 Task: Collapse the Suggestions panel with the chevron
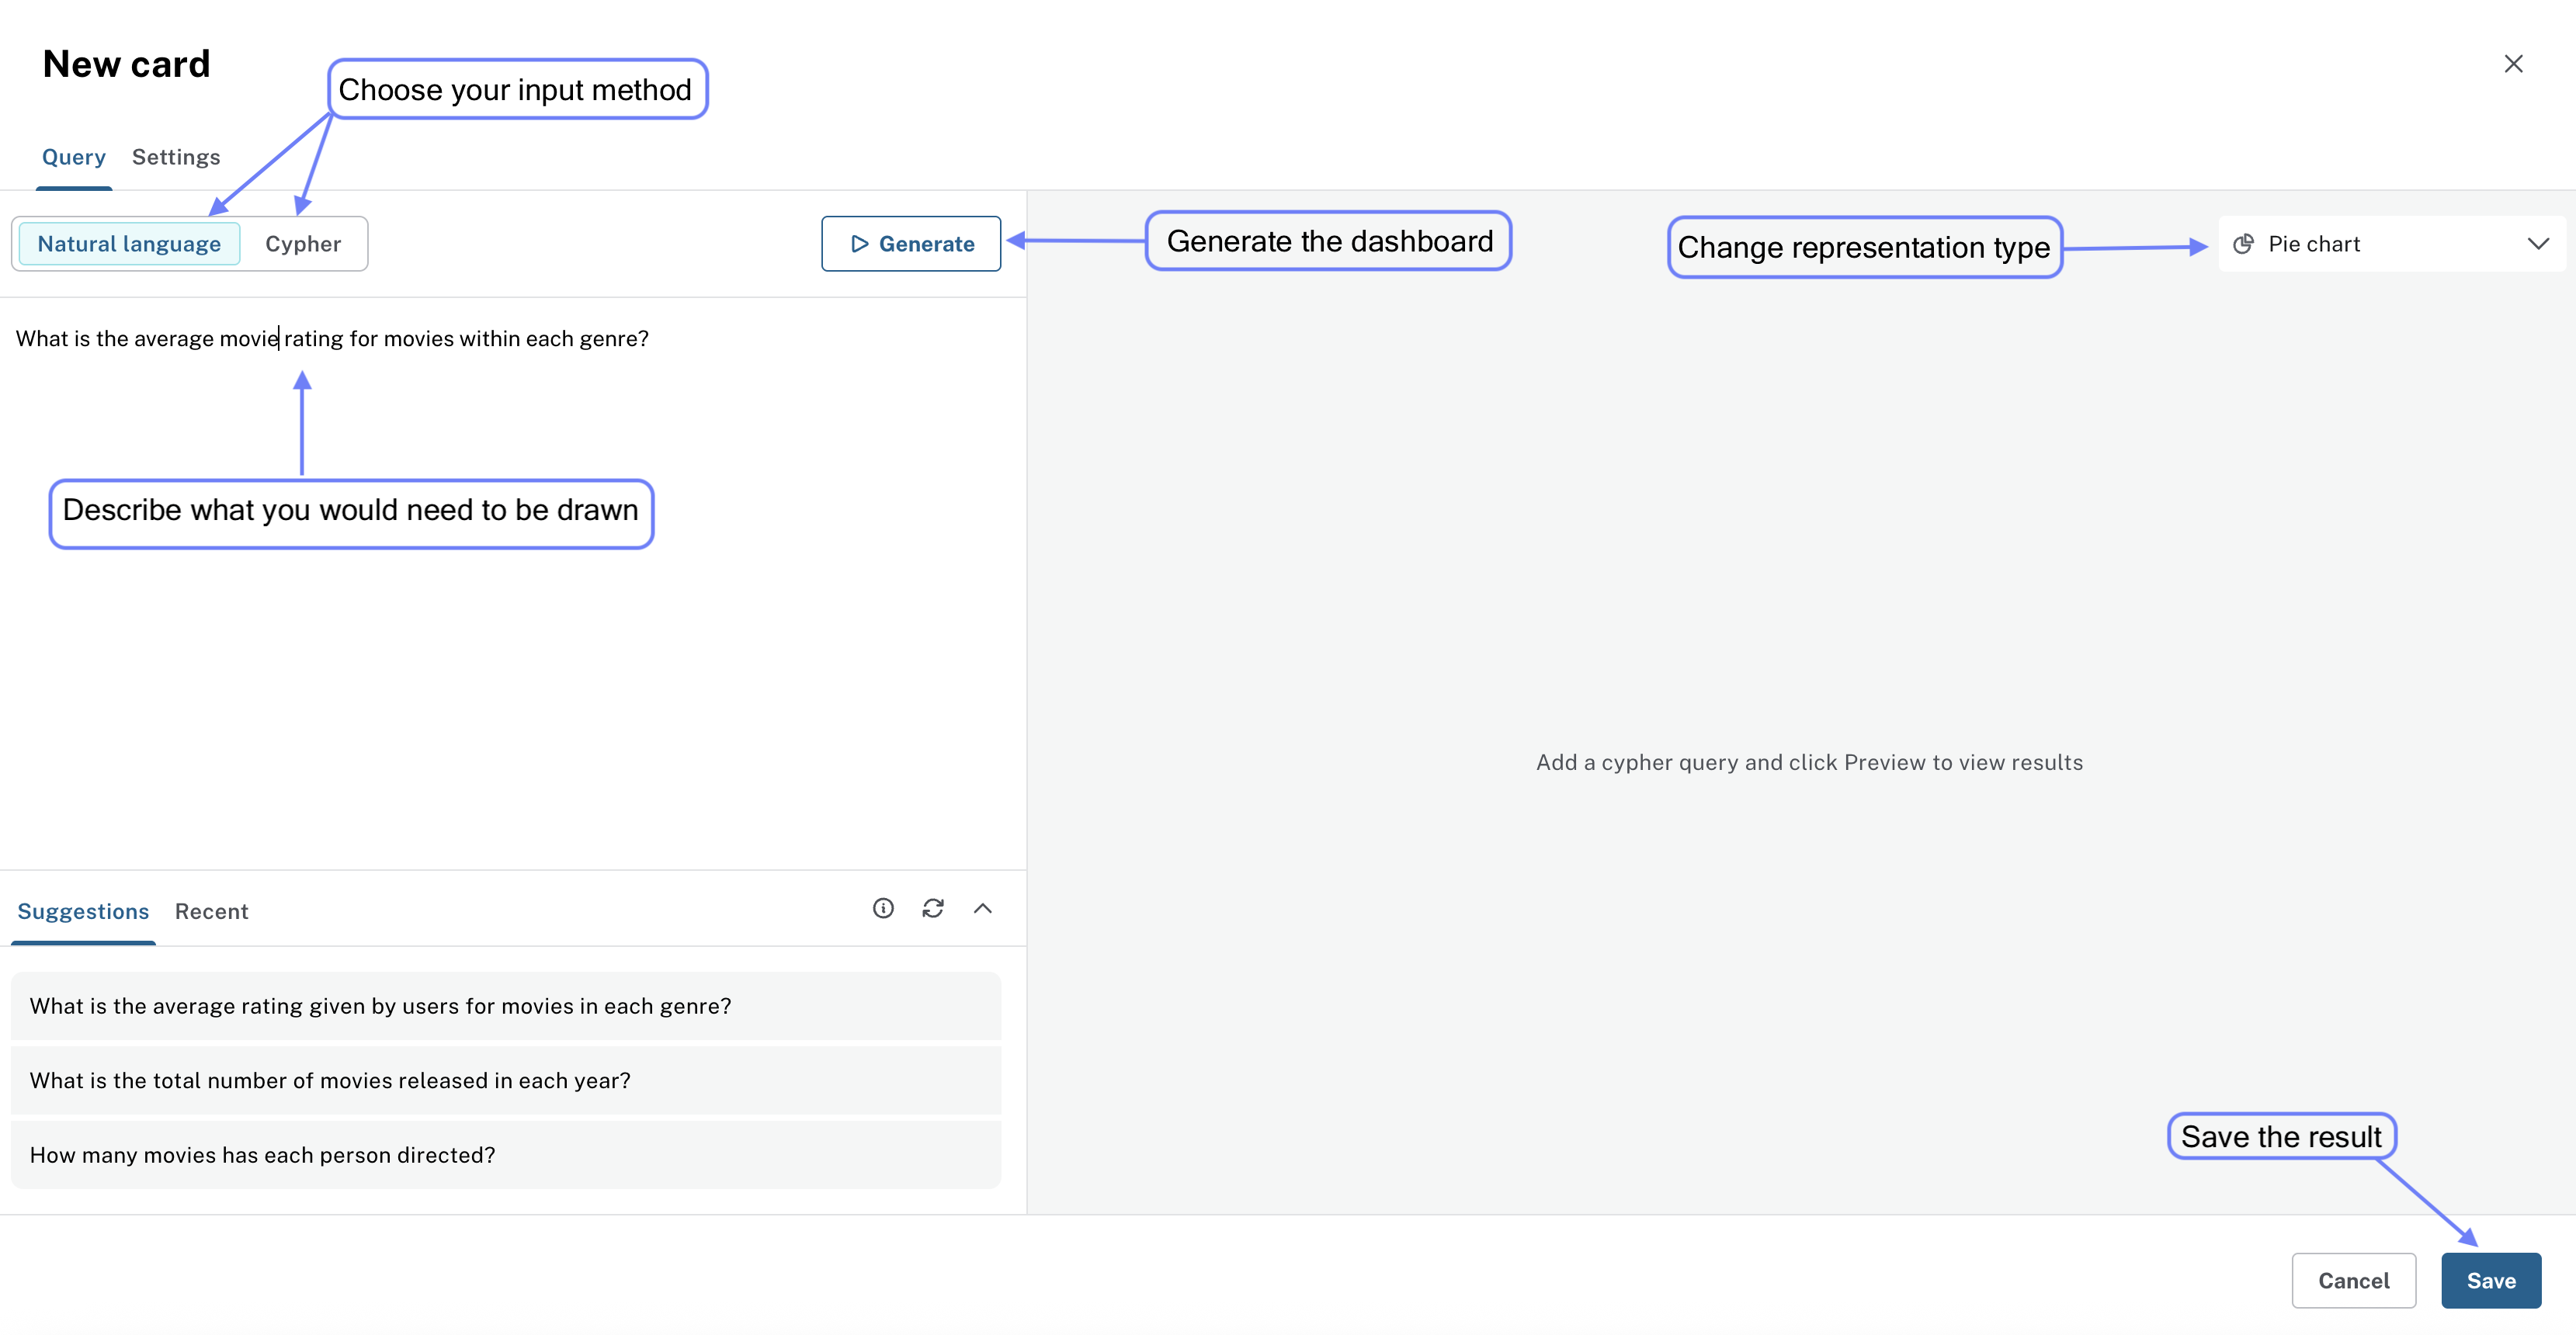(x=983, y=908)
